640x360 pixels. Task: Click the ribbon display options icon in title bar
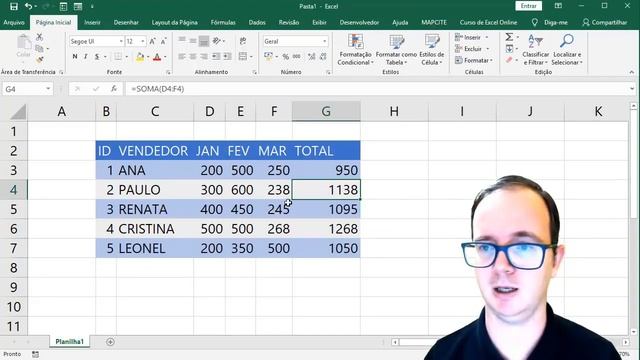click(558, 6)
